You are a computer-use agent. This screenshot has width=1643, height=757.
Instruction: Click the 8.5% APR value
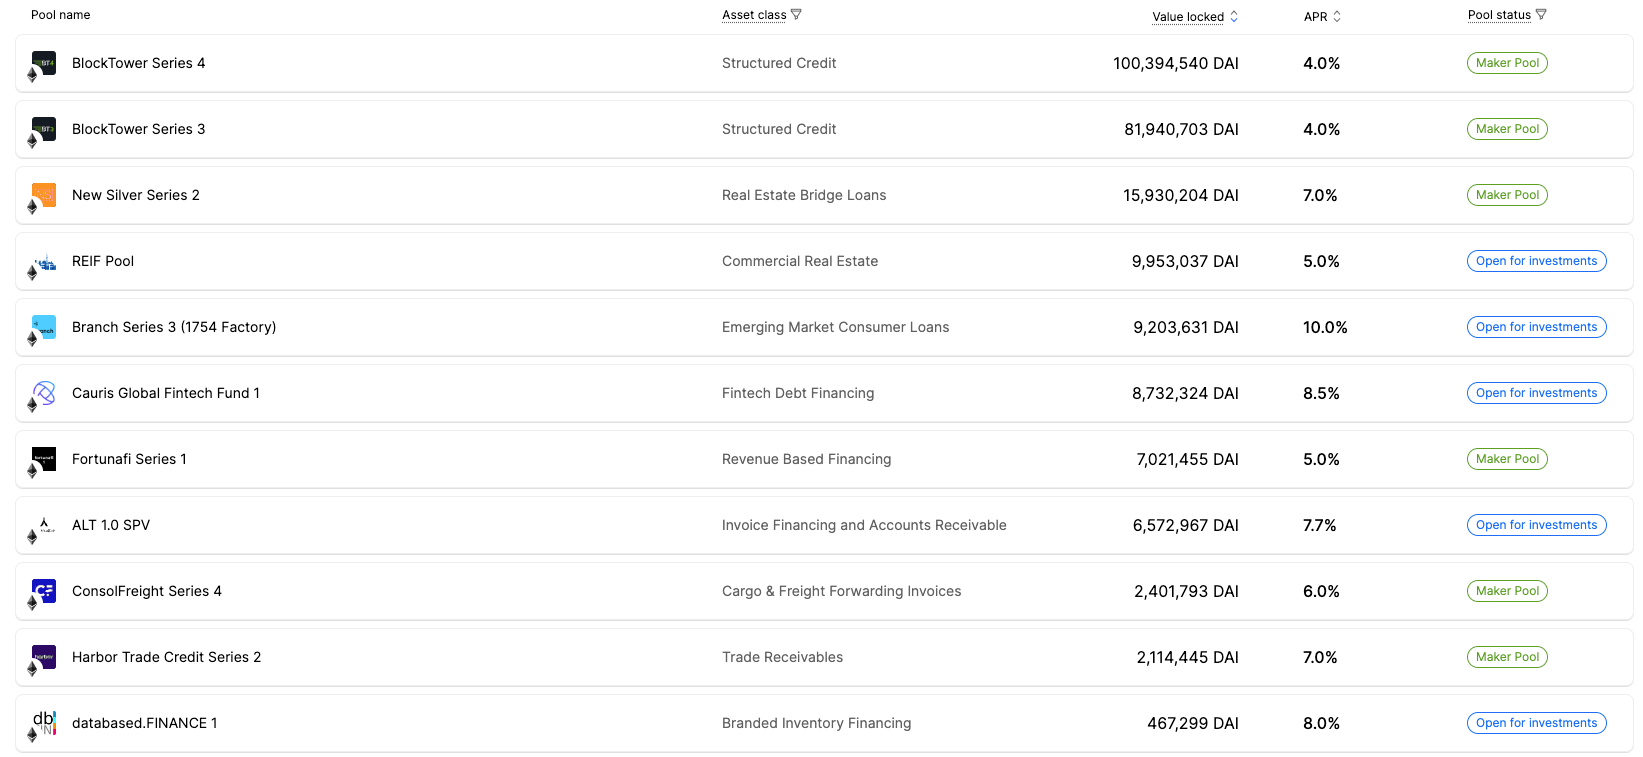(1321, 393)
